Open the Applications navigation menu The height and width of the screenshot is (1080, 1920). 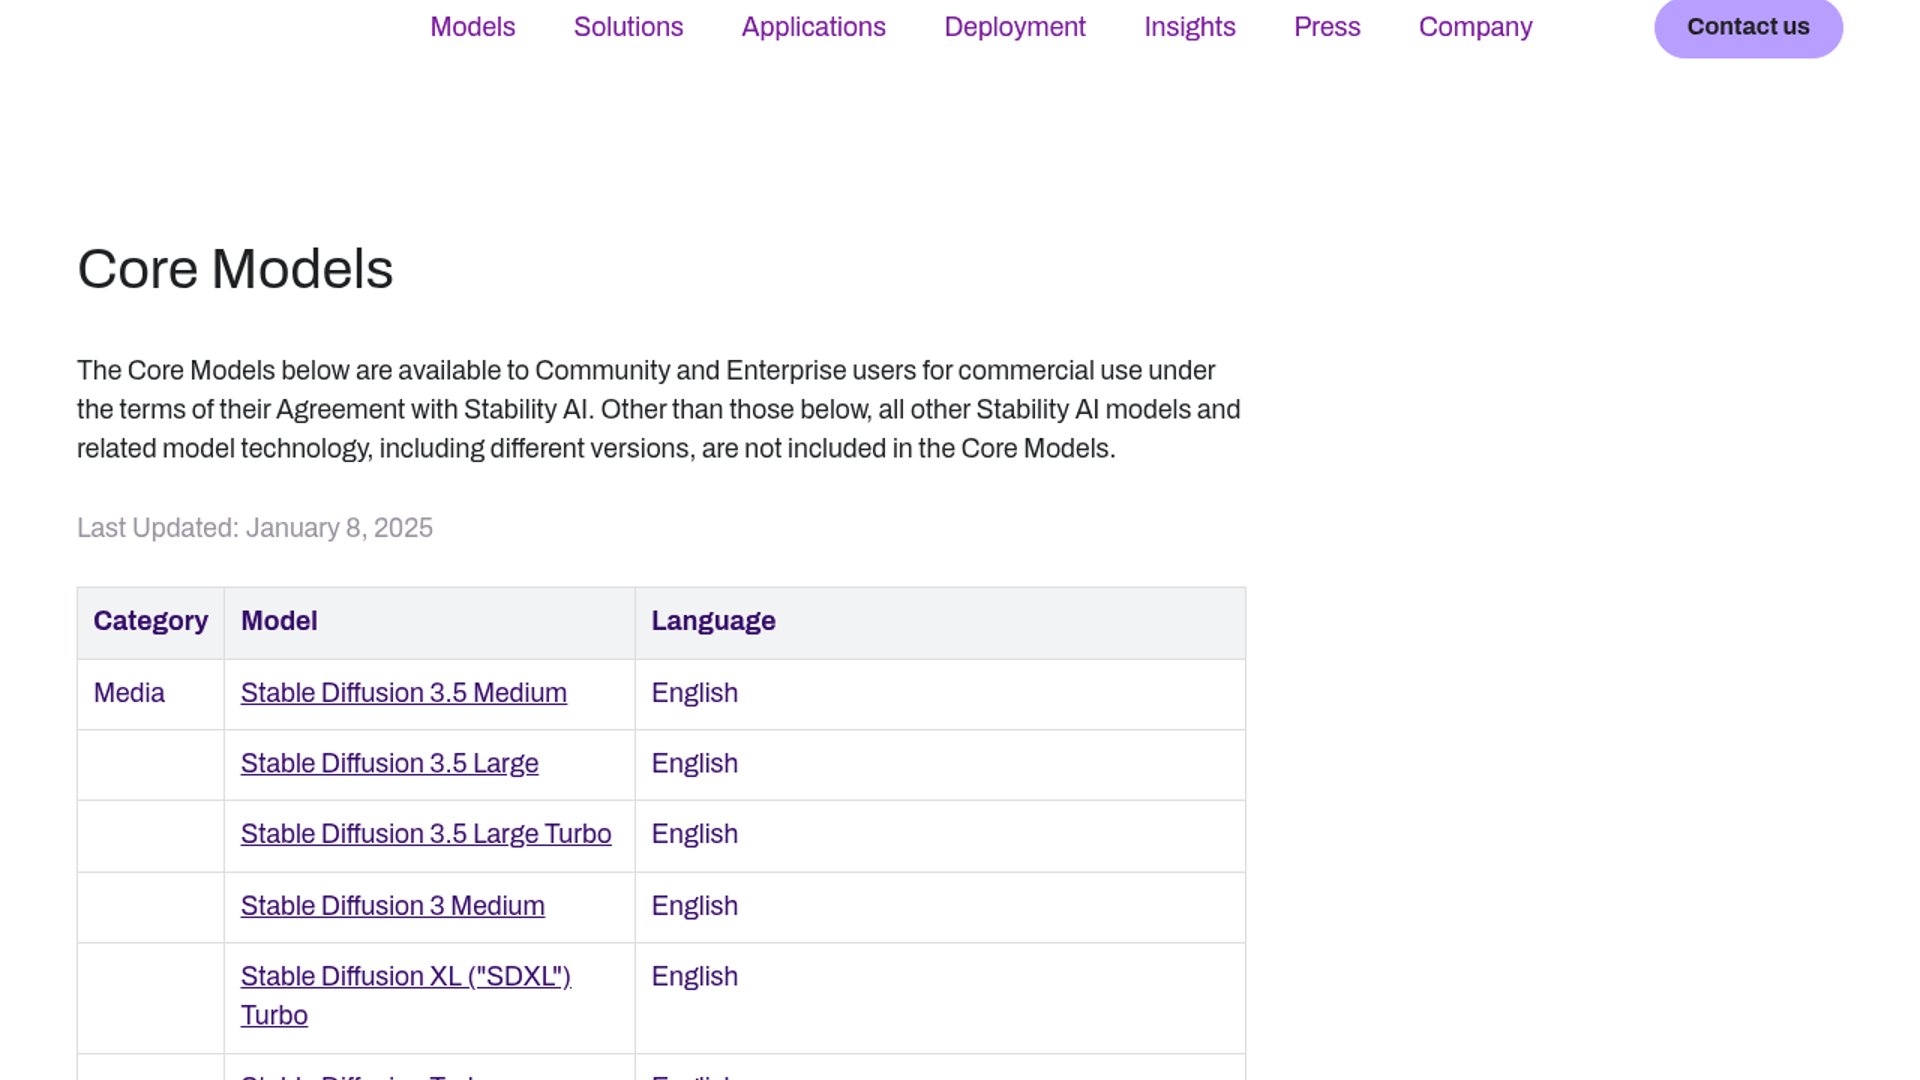point(813,27)
